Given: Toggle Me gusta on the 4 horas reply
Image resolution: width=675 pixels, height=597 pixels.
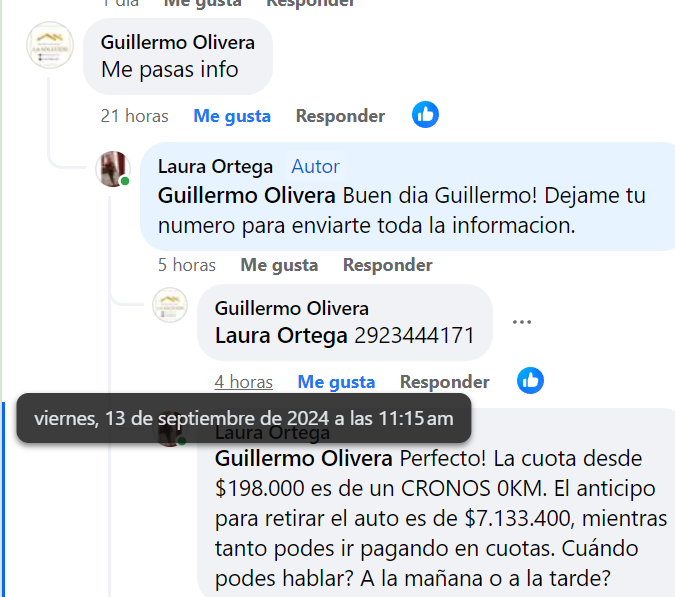Looking at the screenshot, I should (336, 382).
